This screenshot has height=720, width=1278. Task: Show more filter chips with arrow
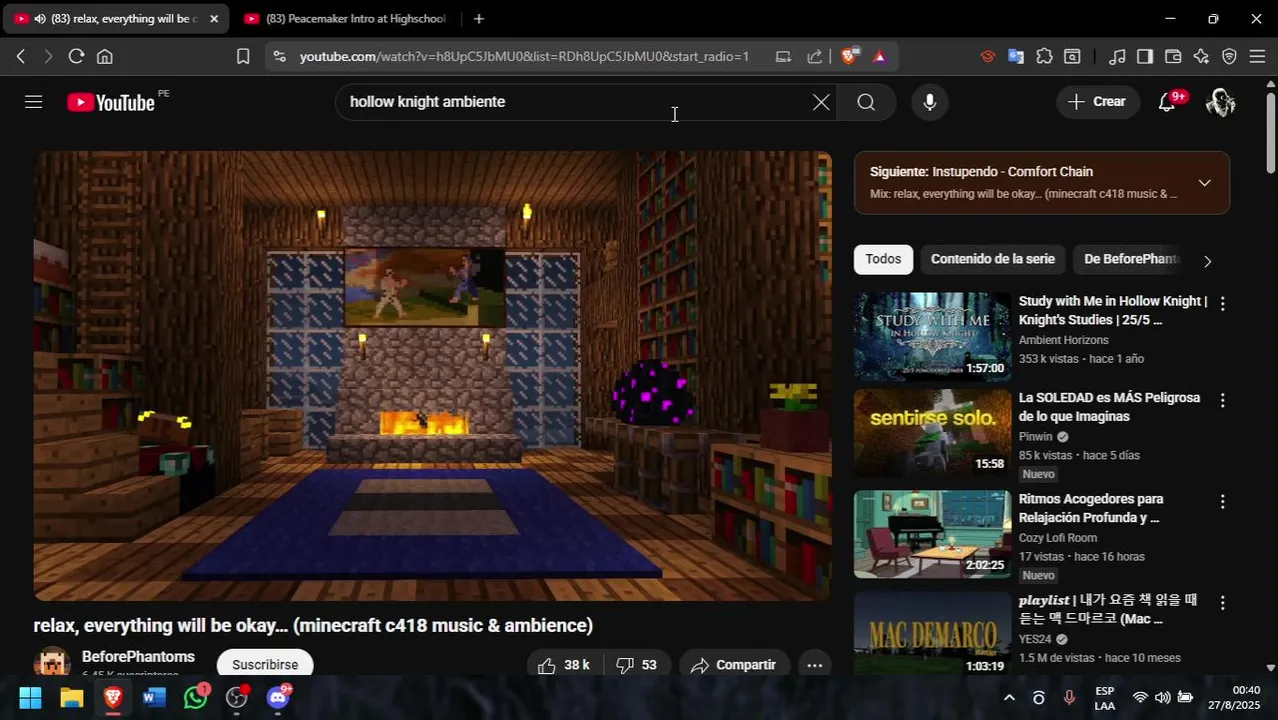1207,261
